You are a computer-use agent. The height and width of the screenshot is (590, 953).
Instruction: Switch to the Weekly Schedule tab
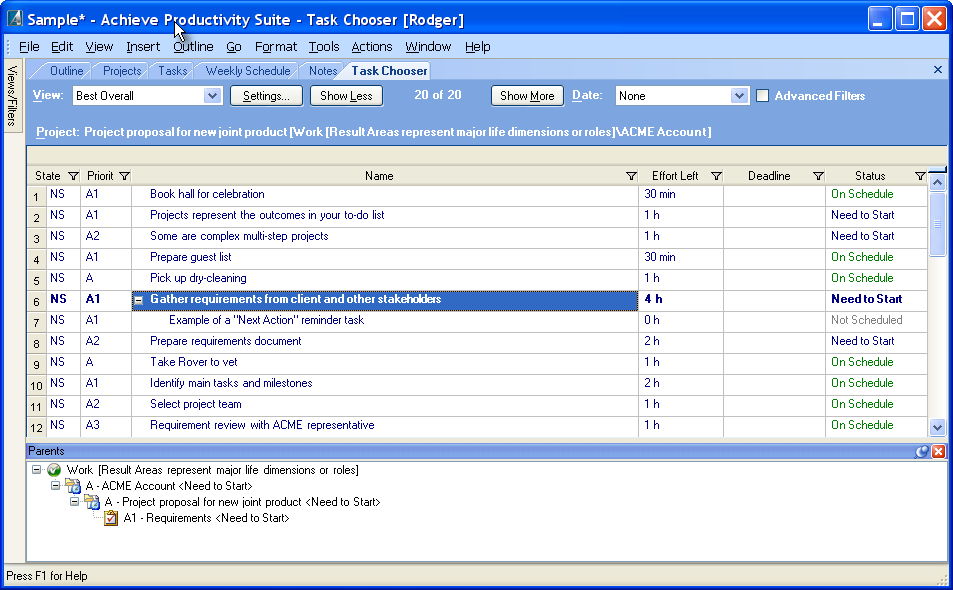pyautogui.click(x=248, y=71)
